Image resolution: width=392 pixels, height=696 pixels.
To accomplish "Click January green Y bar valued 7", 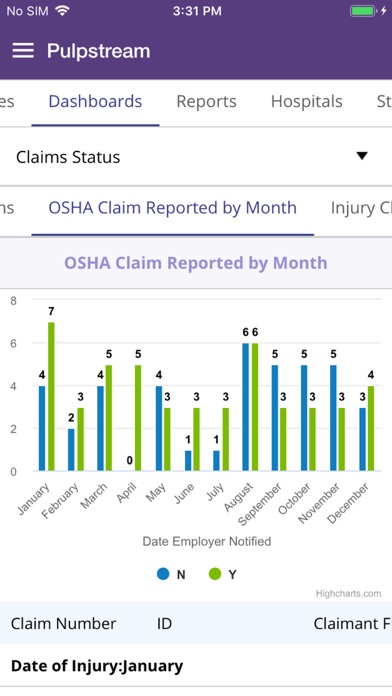I will click(51, 396).
